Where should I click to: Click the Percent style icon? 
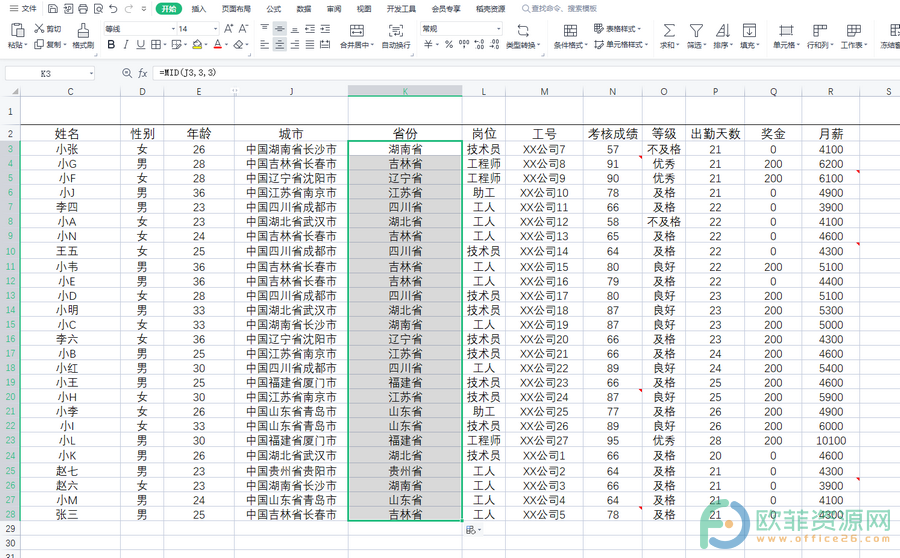(x=448, y=44)
